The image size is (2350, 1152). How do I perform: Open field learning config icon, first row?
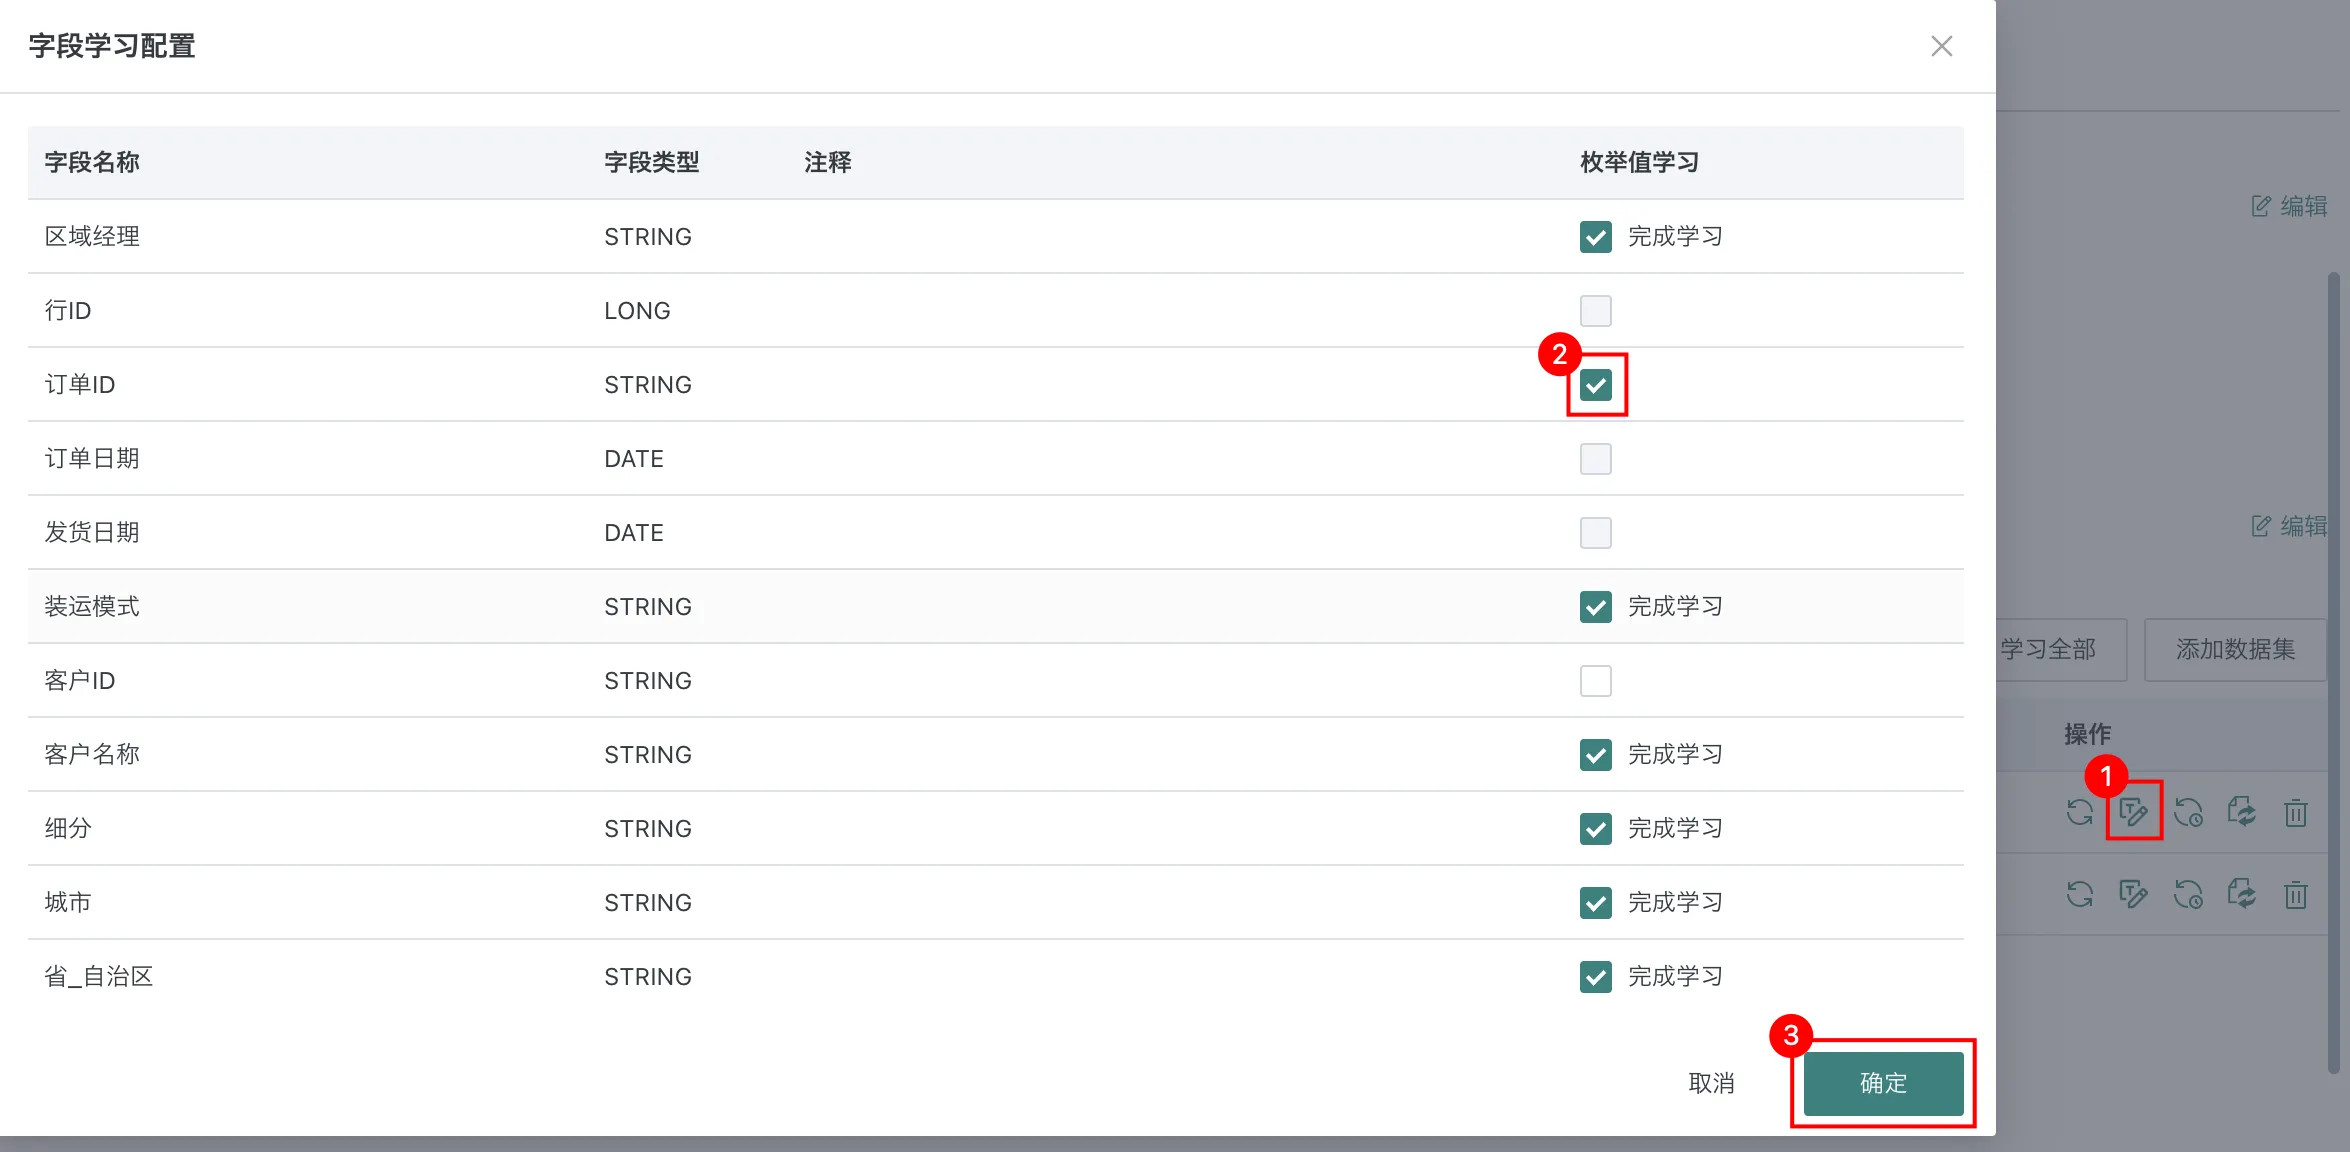[2134, 812]
